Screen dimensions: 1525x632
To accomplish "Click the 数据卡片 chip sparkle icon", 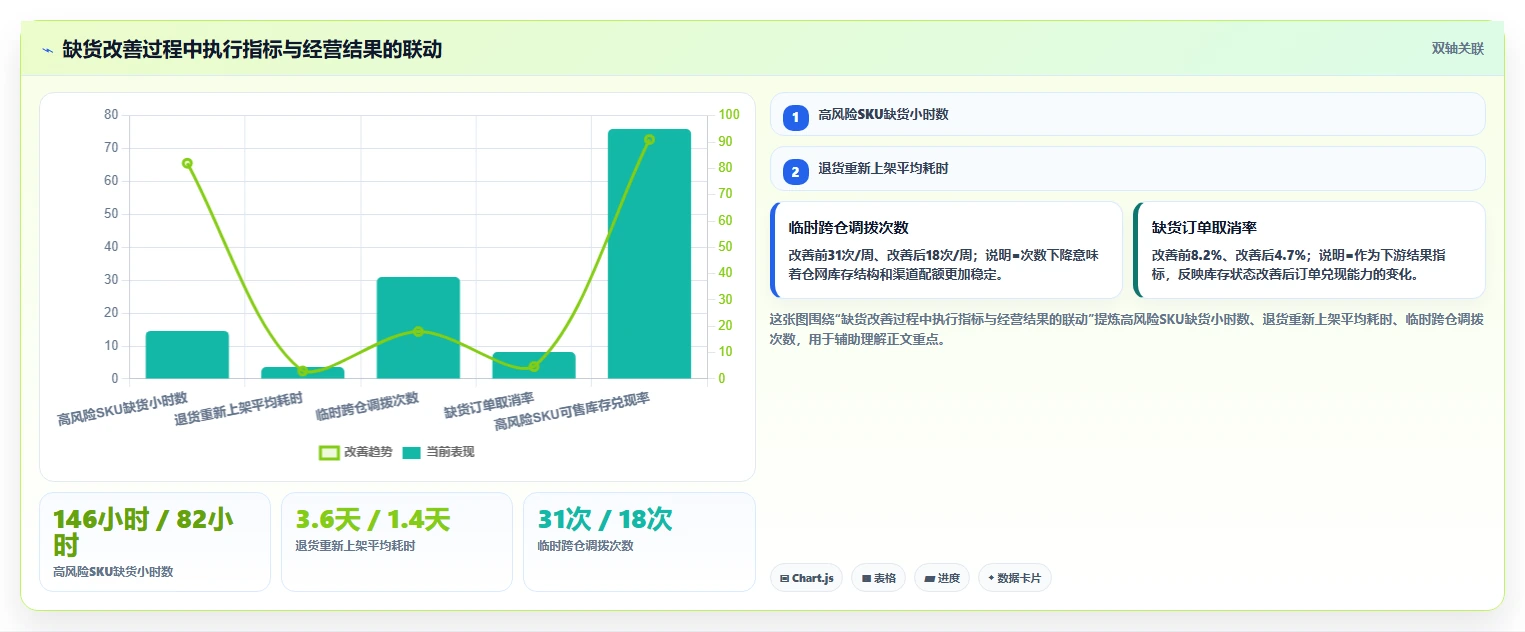I will [x=991, y=578].
